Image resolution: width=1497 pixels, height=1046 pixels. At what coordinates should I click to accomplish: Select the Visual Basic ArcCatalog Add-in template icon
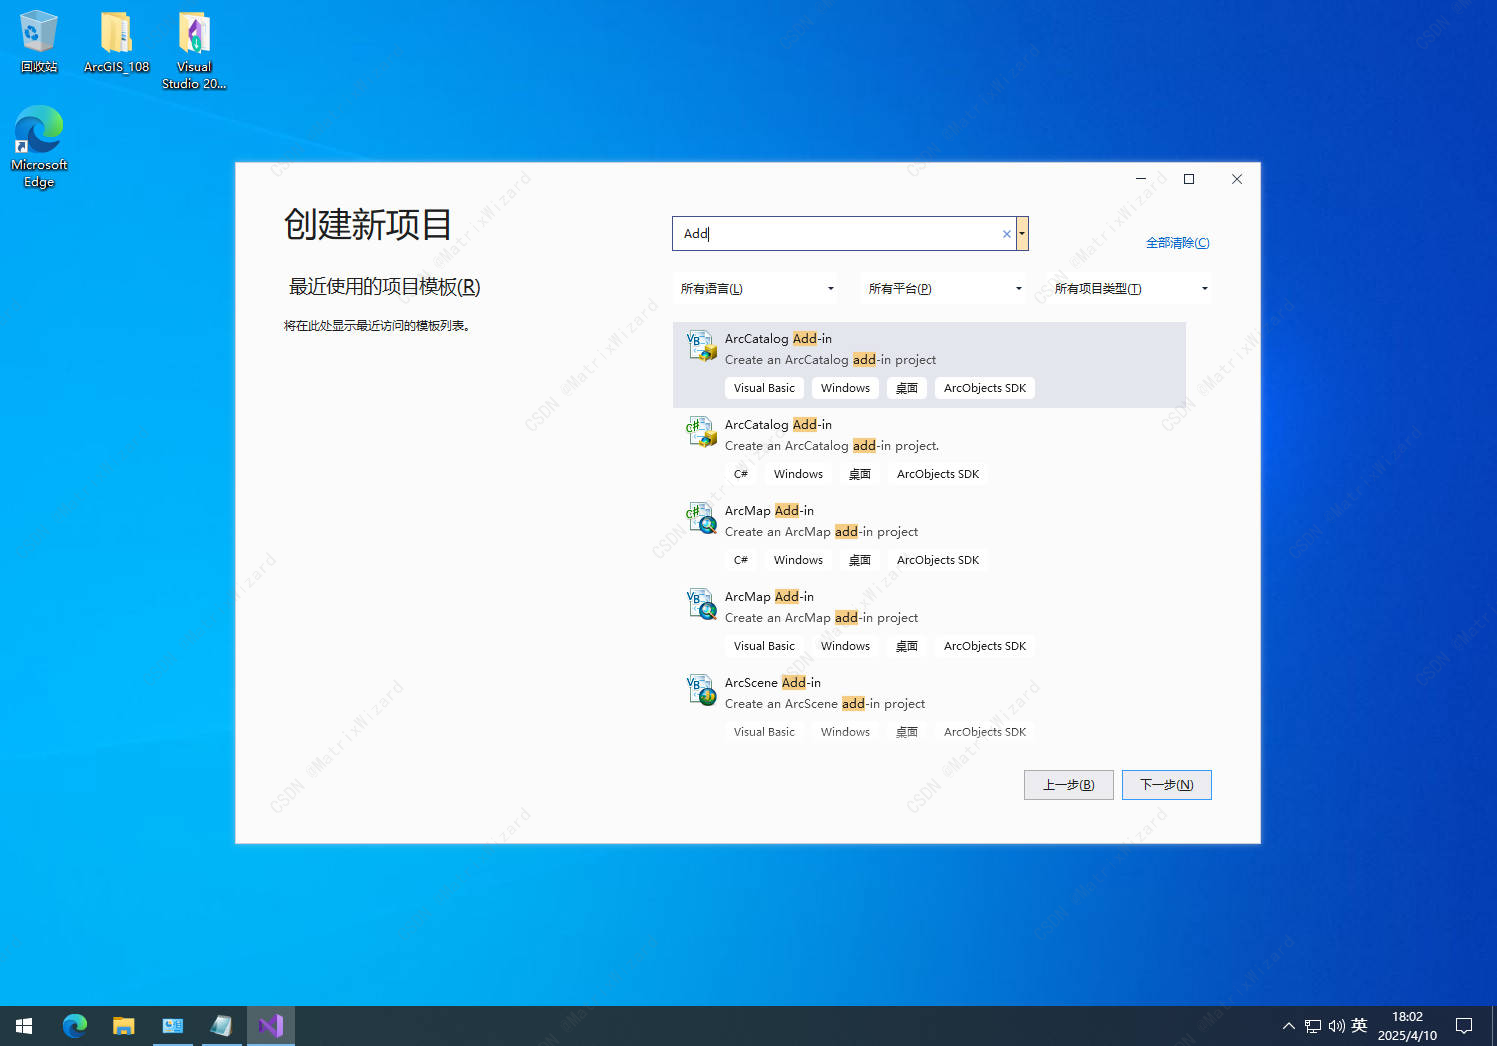click(701, 346)
